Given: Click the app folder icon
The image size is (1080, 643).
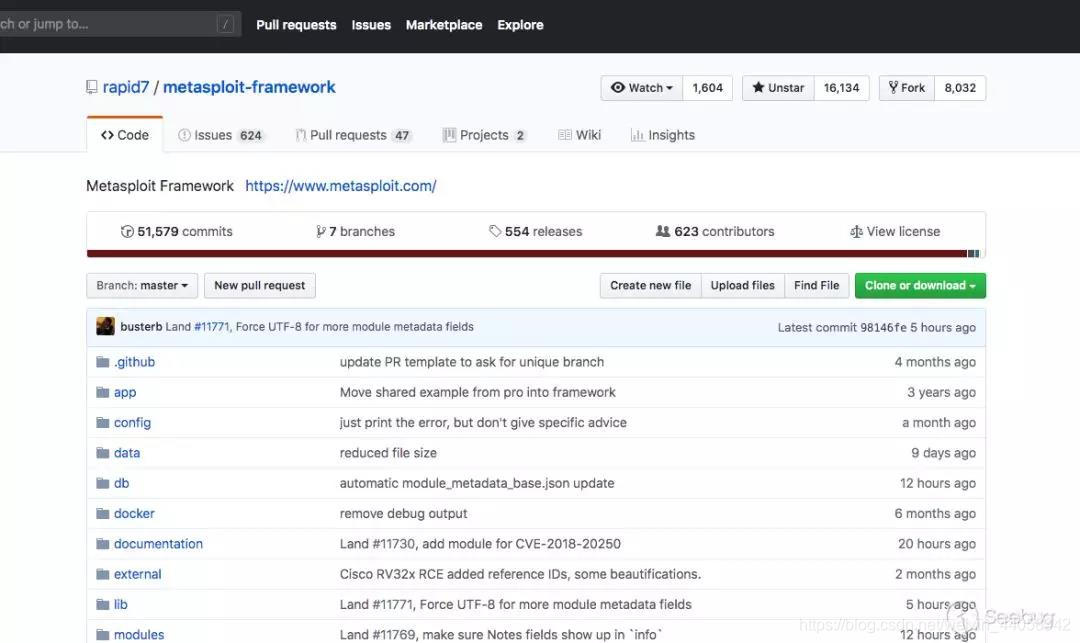Looking at the screenshot, I should tap(103, 392).
